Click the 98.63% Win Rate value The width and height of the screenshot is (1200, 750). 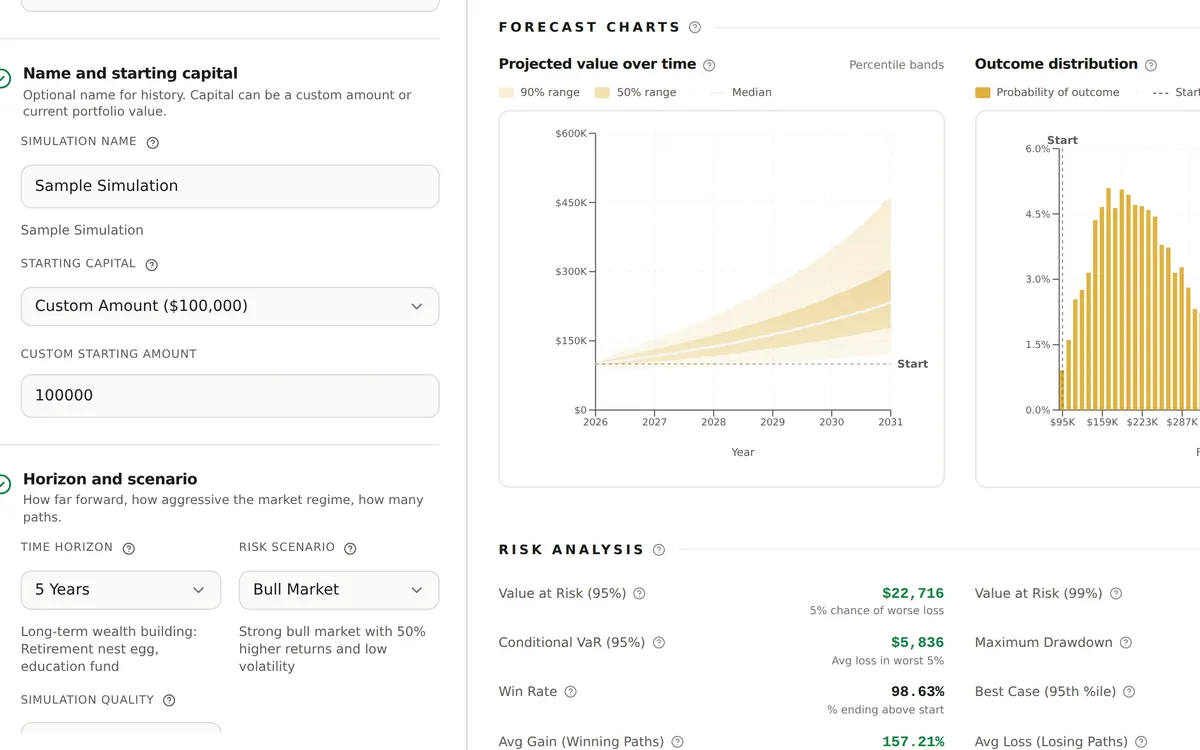(917, 691)
